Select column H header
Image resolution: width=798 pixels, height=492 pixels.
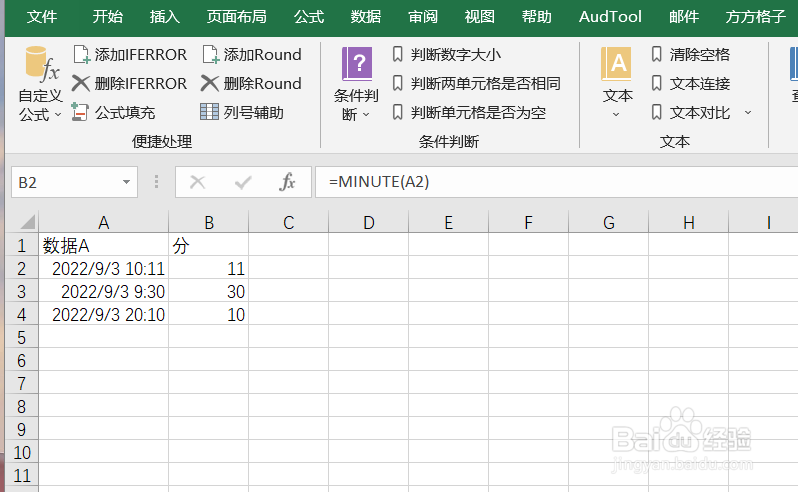tap(689, 222)
